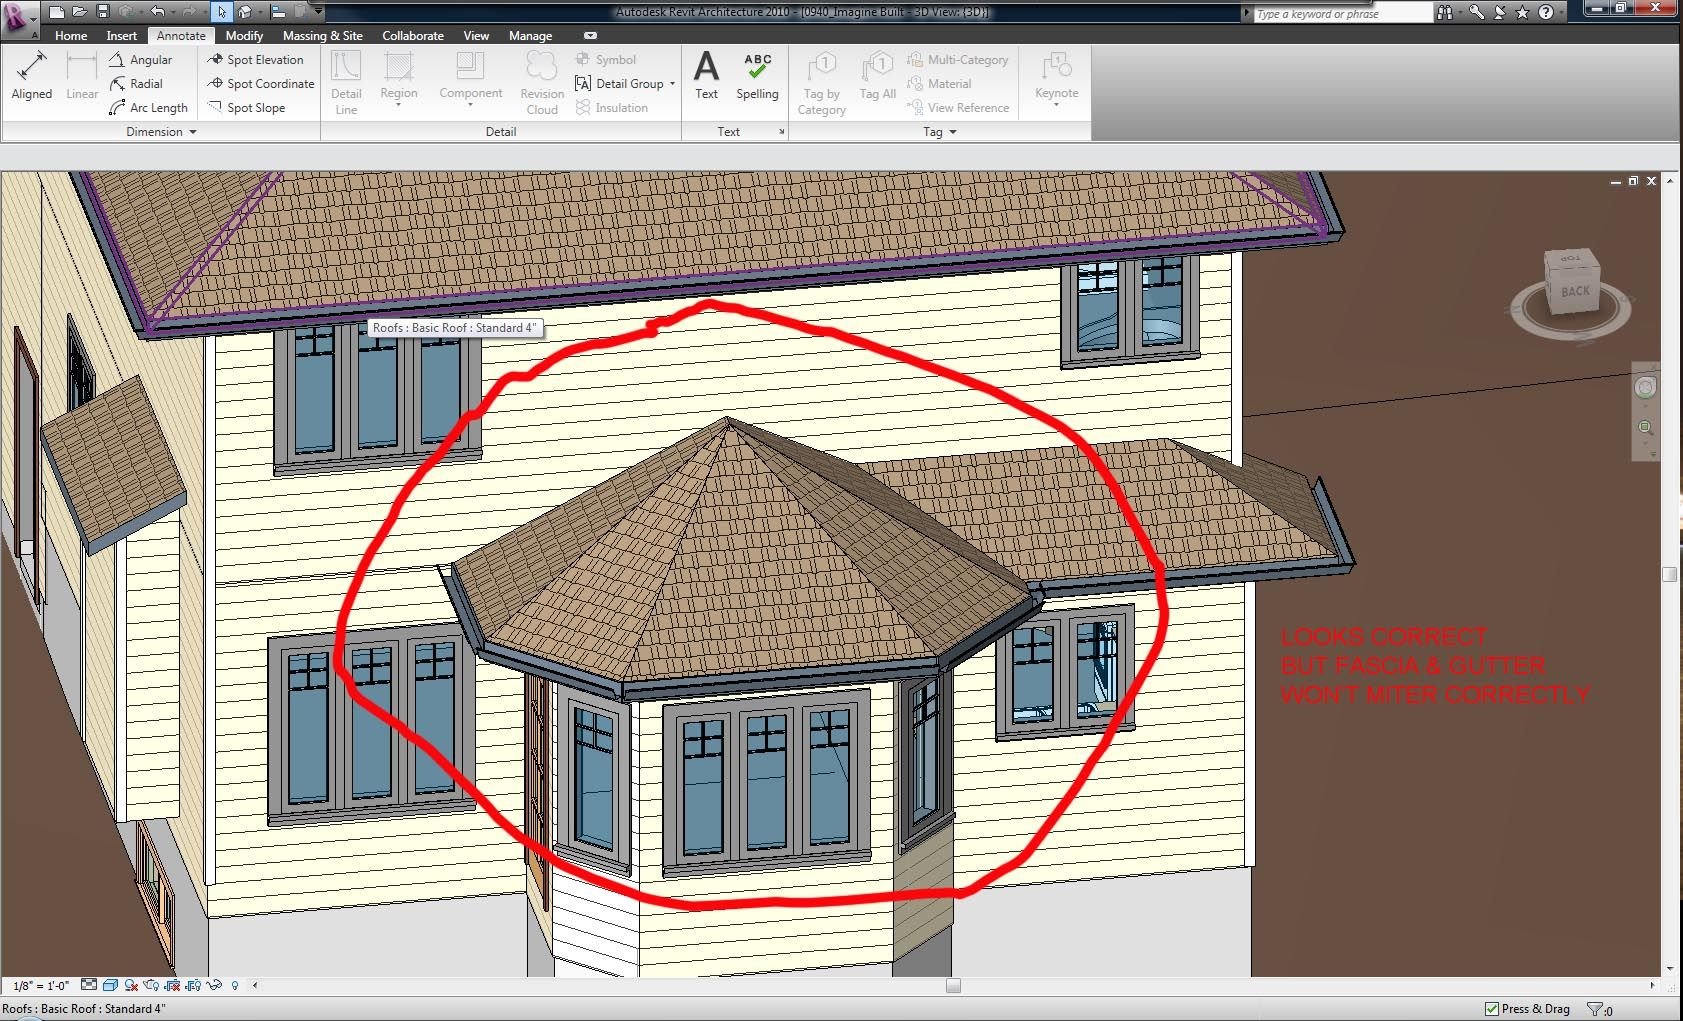Choose the Spot Elevation tool

pos(255,60)
